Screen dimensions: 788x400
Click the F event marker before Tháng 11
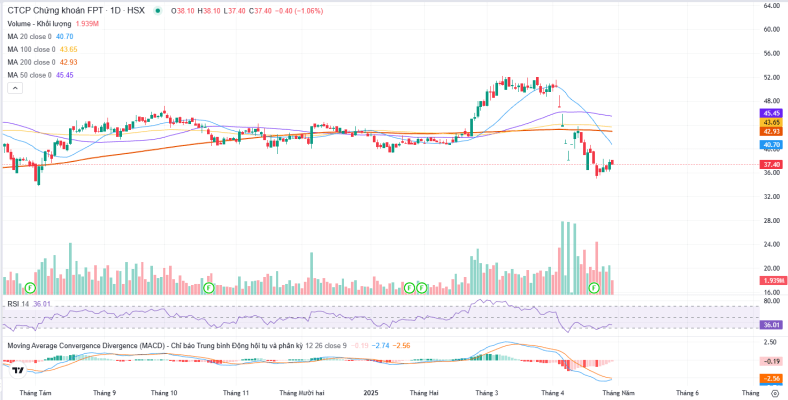(x=209, y=288)
